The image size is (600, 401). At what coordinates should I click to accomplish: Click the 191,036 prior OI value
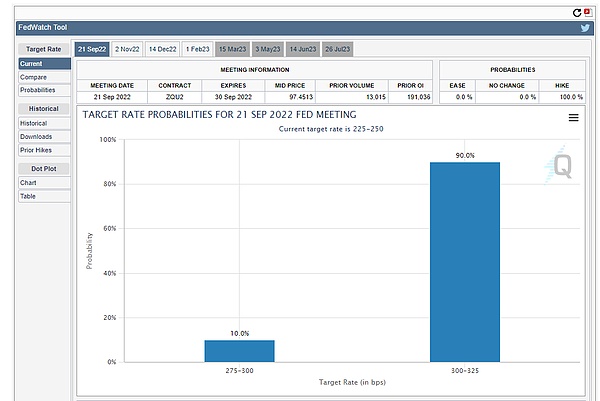point(419,97)
